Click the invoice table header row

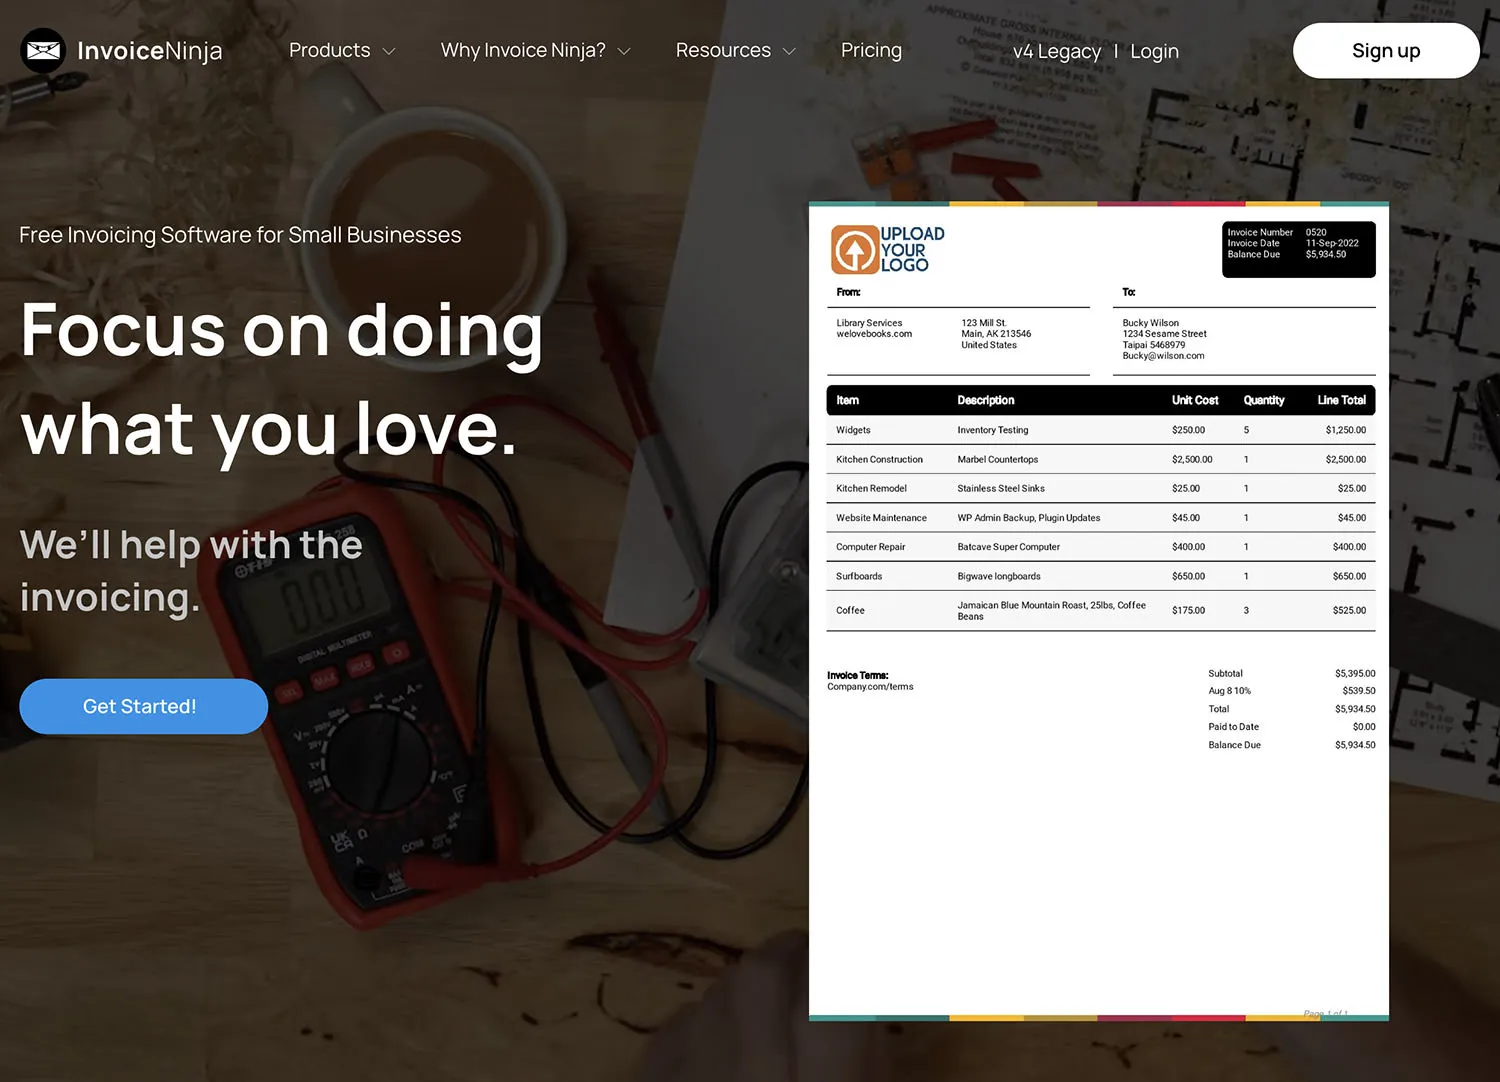1100,400
